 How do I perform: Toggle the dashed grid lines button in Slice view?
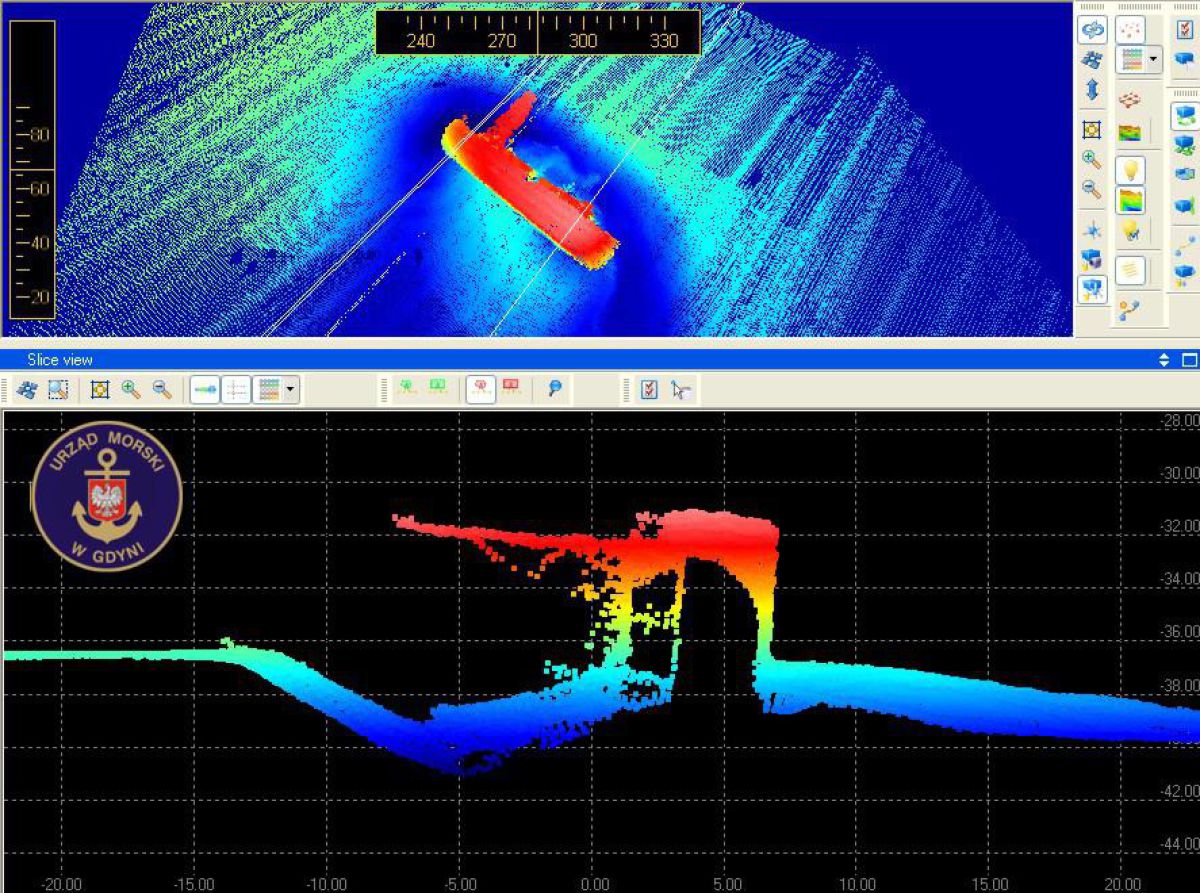click(x=236, y=390)
